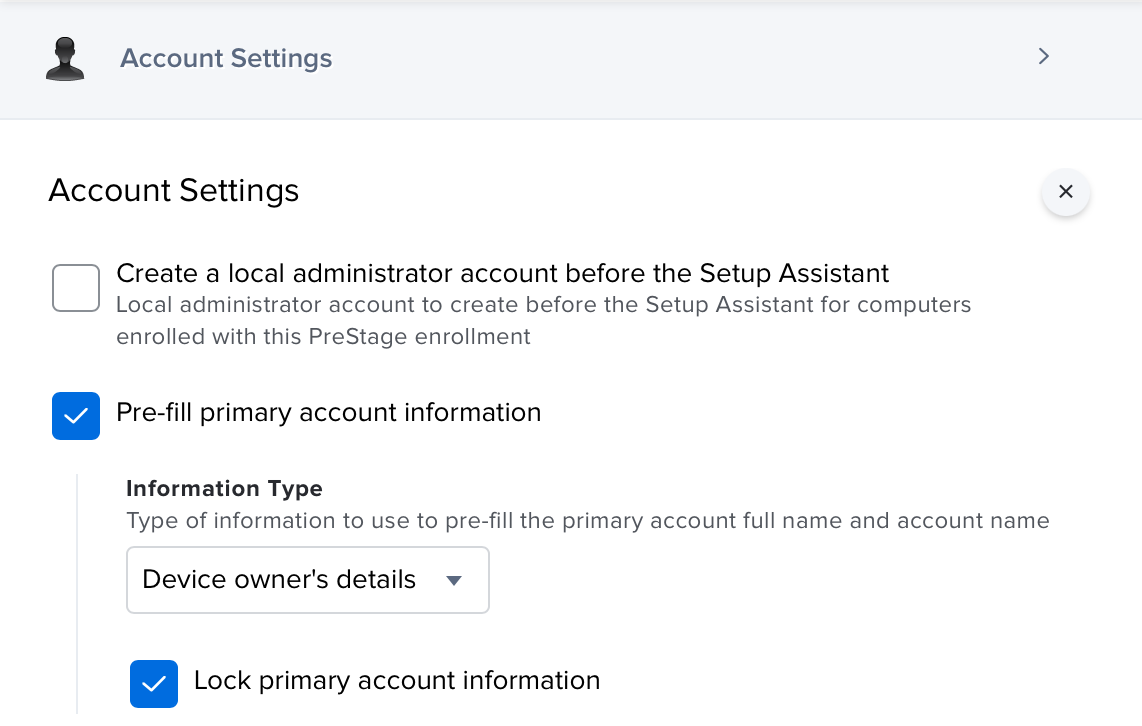Image resolution: width=1142 pixels, height=726 pixels.
Task: Click the 'Lock primary account information' label
Action: [396, 681]
